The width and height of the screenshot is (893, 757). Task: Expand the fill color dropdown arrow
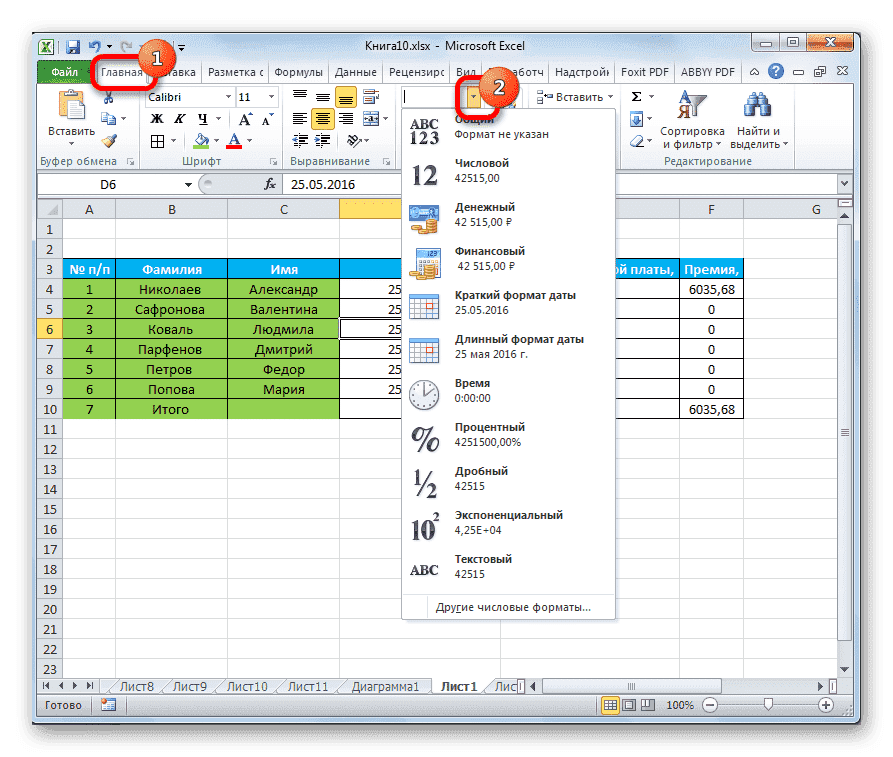click(216, 140)
